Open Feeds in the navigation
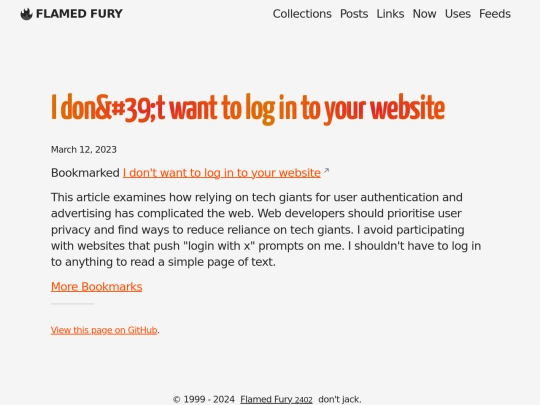This screenshot has width=540, height=405. click(495, 14)
